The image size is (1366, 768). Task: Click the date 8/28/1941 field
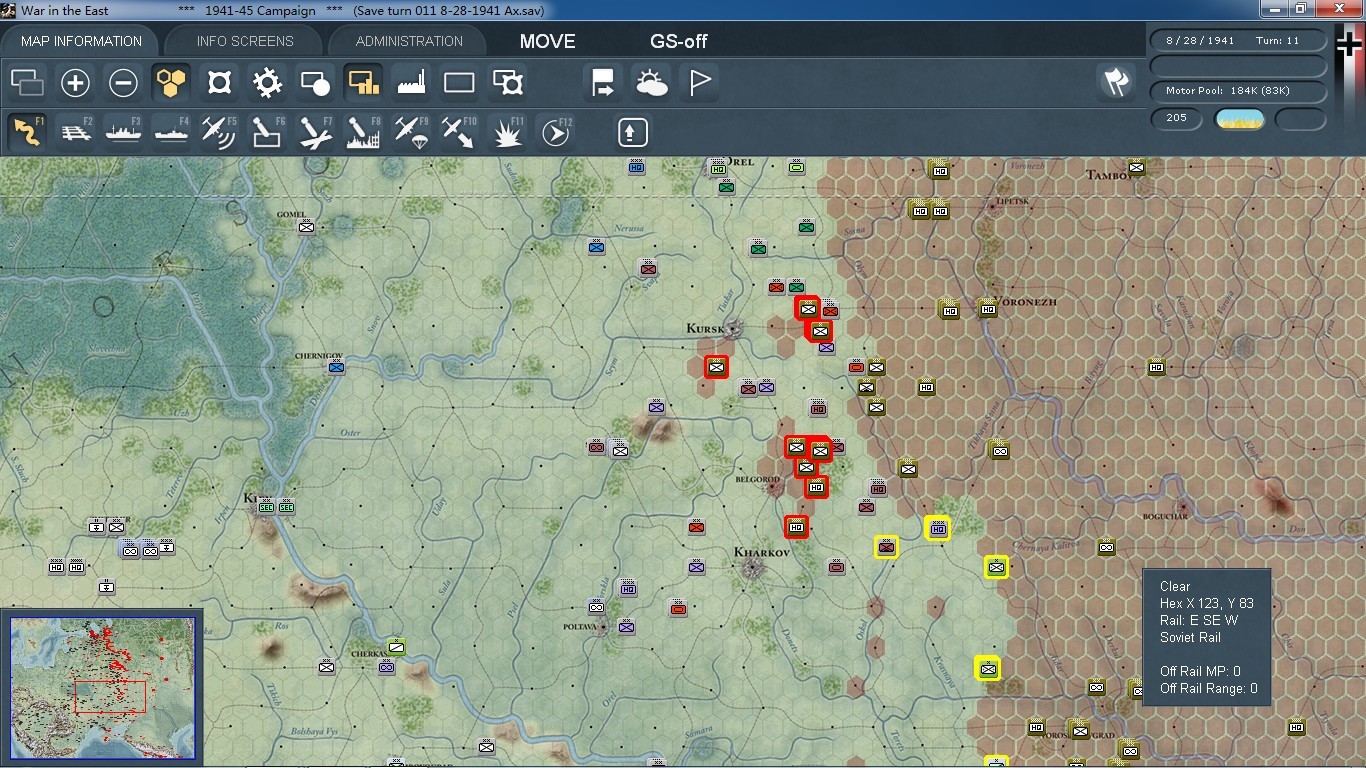tap(1200, 41)
